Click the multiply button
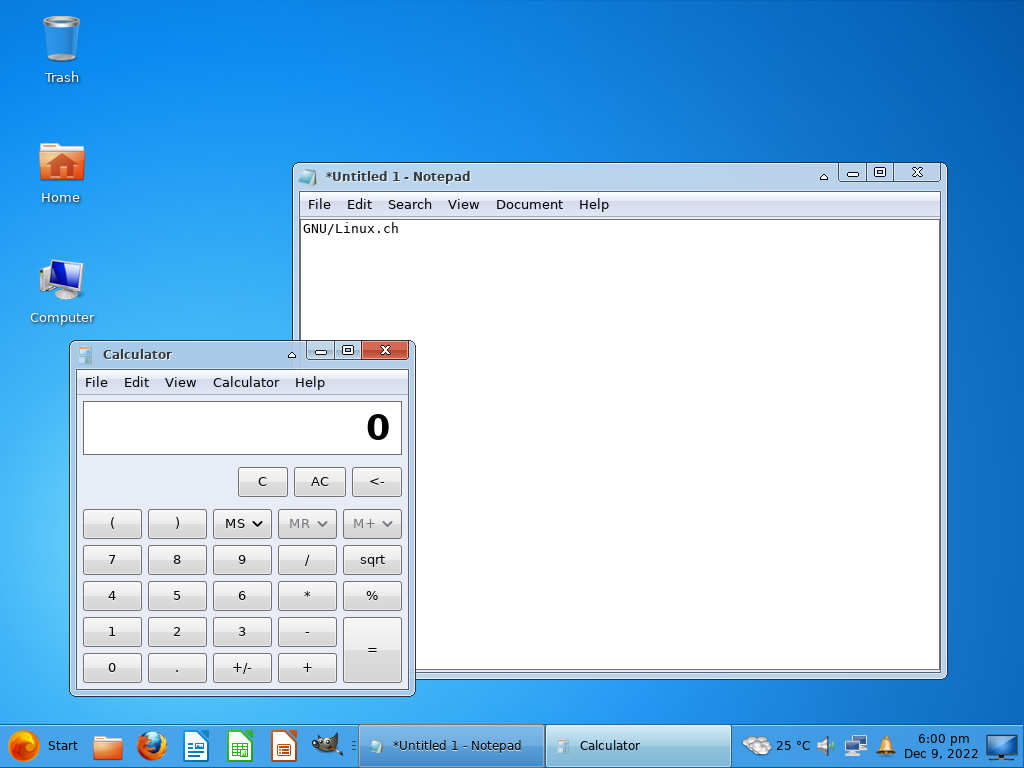This screenshot has width=1024, height=768. click(308, 596)
